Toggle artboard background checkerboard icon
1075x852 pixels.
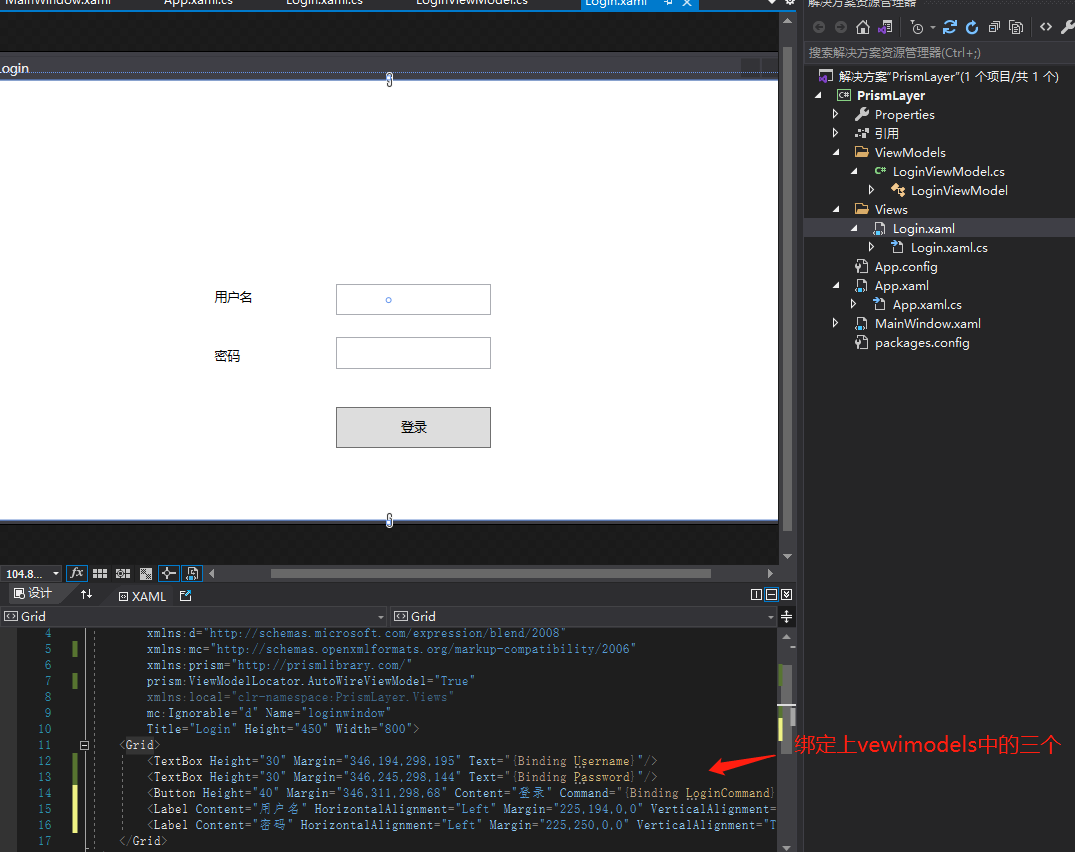click(145, 573)
